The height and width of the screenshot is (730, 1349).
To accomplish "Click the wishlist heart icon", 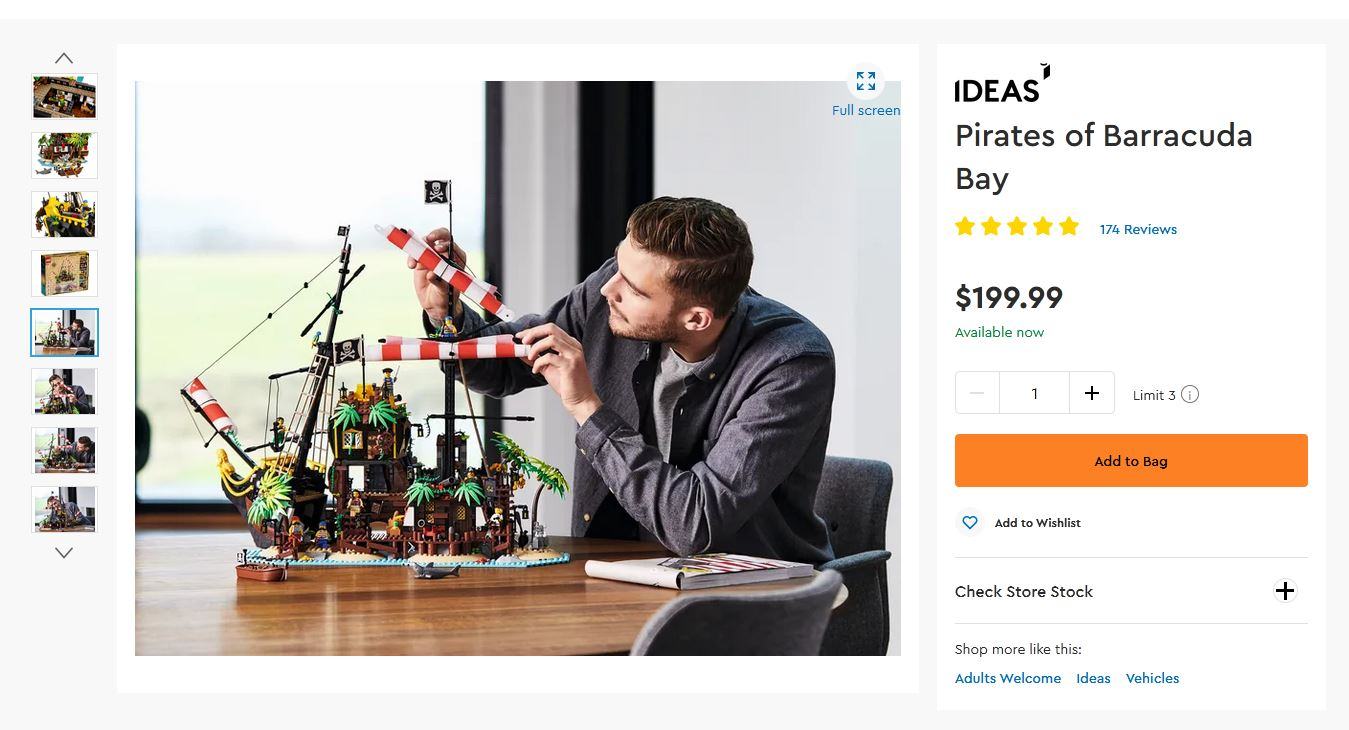I will pyautogui.click(x=969, y=522).
